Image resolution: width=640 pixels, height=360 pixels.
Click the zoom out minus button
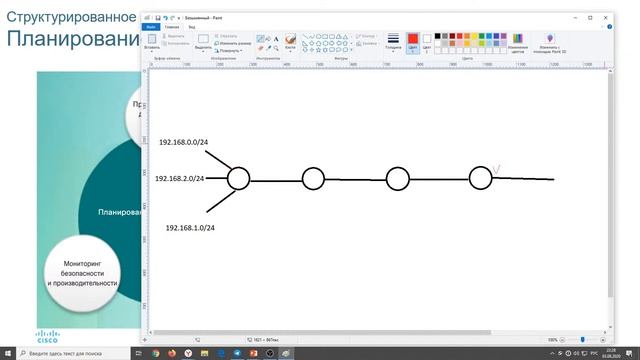562,340
